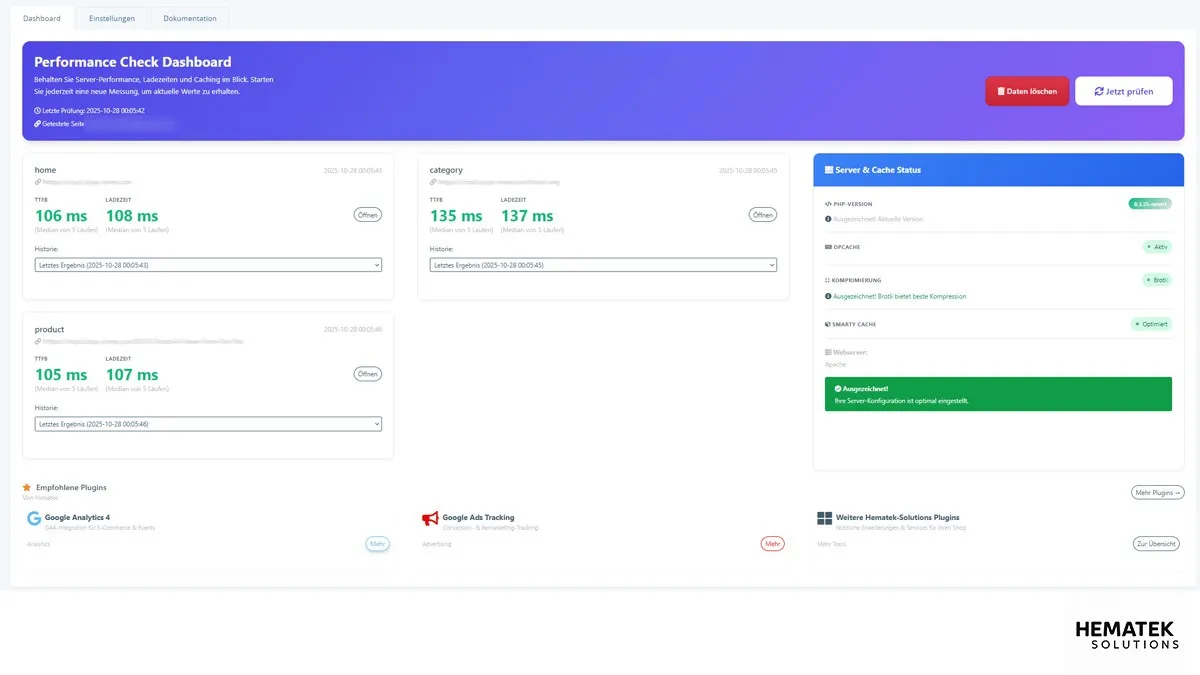Open the Zur Übersicht plugin overview
The height and width of the screenshot is (675, 1200).
pos(1156,544)
